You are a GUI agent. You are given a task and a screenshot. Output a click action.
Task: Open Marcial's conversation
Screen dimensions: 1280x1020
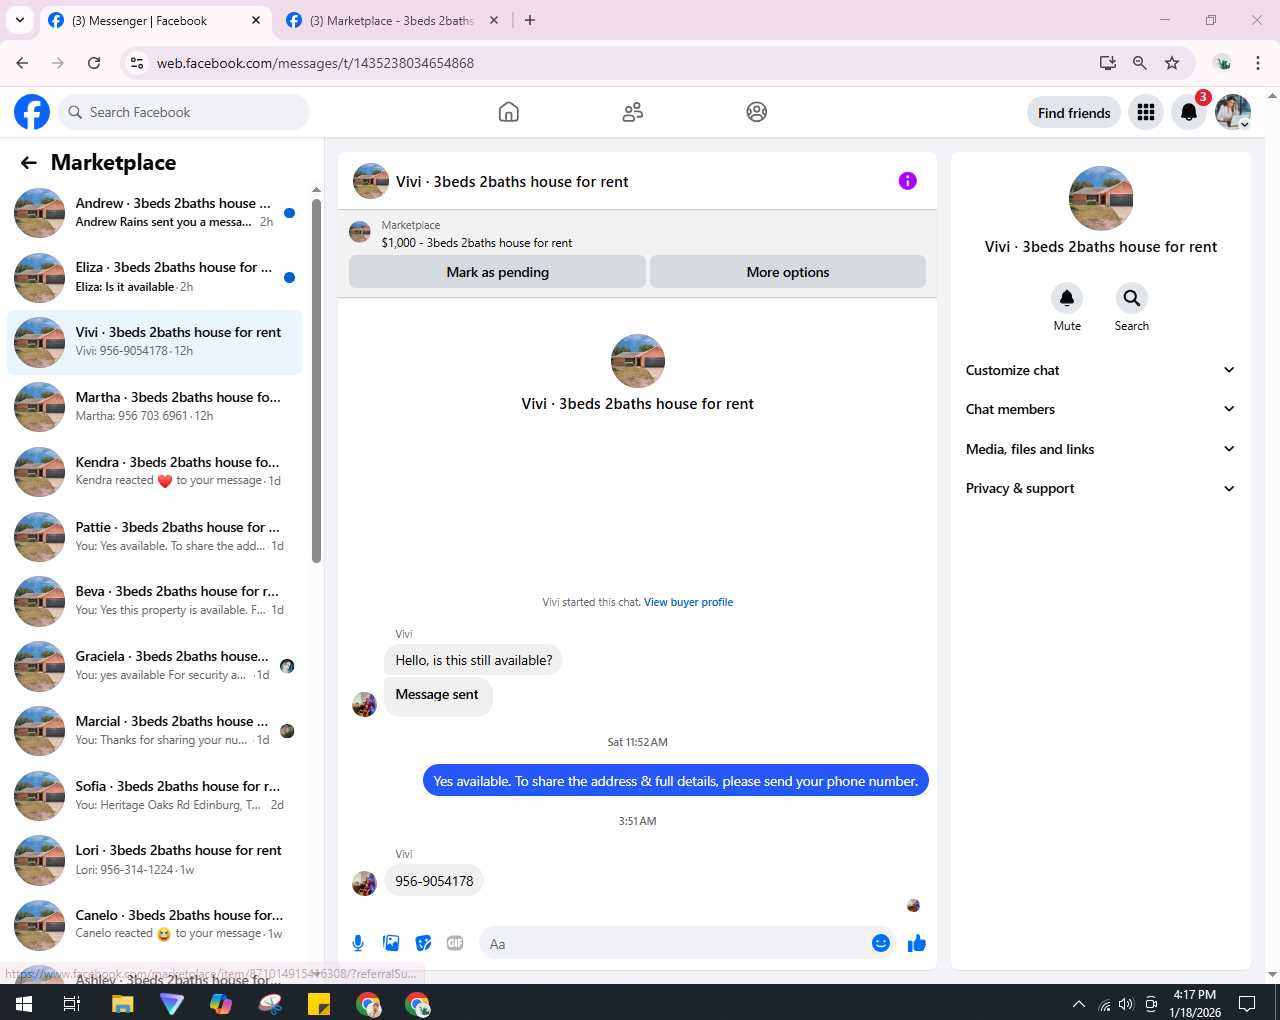pos(155,731)
